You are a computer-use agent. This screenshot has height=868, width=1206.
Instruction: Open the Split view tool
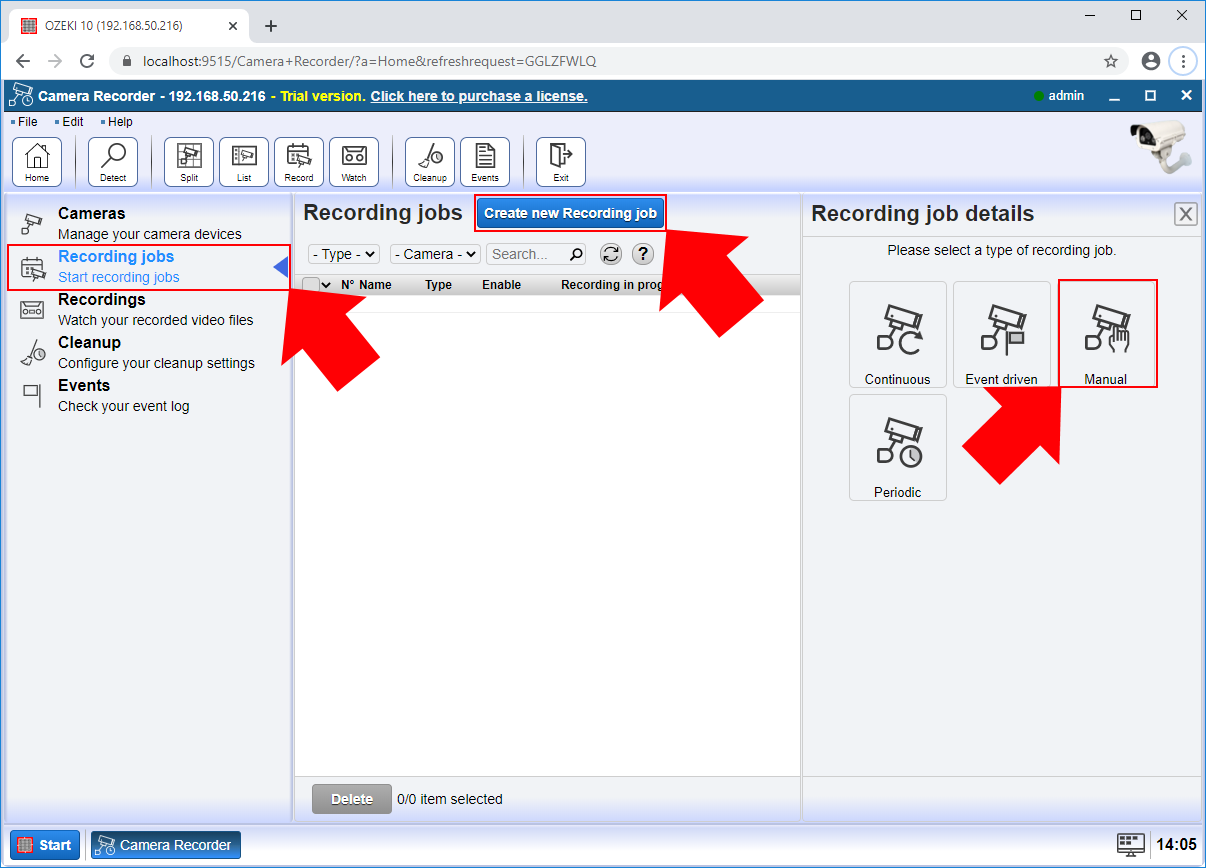[189, 162]
